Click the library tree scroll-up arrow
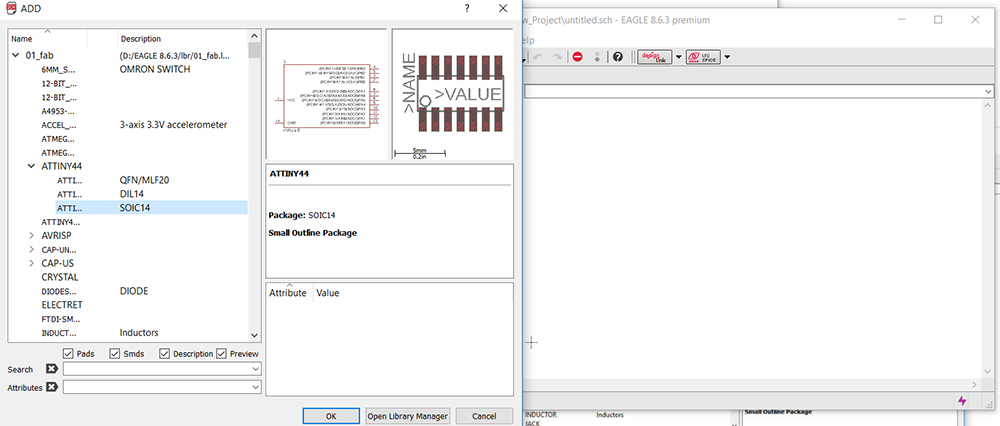The width and height of the screenshot is (1000, 426). (x=255, y=36)
